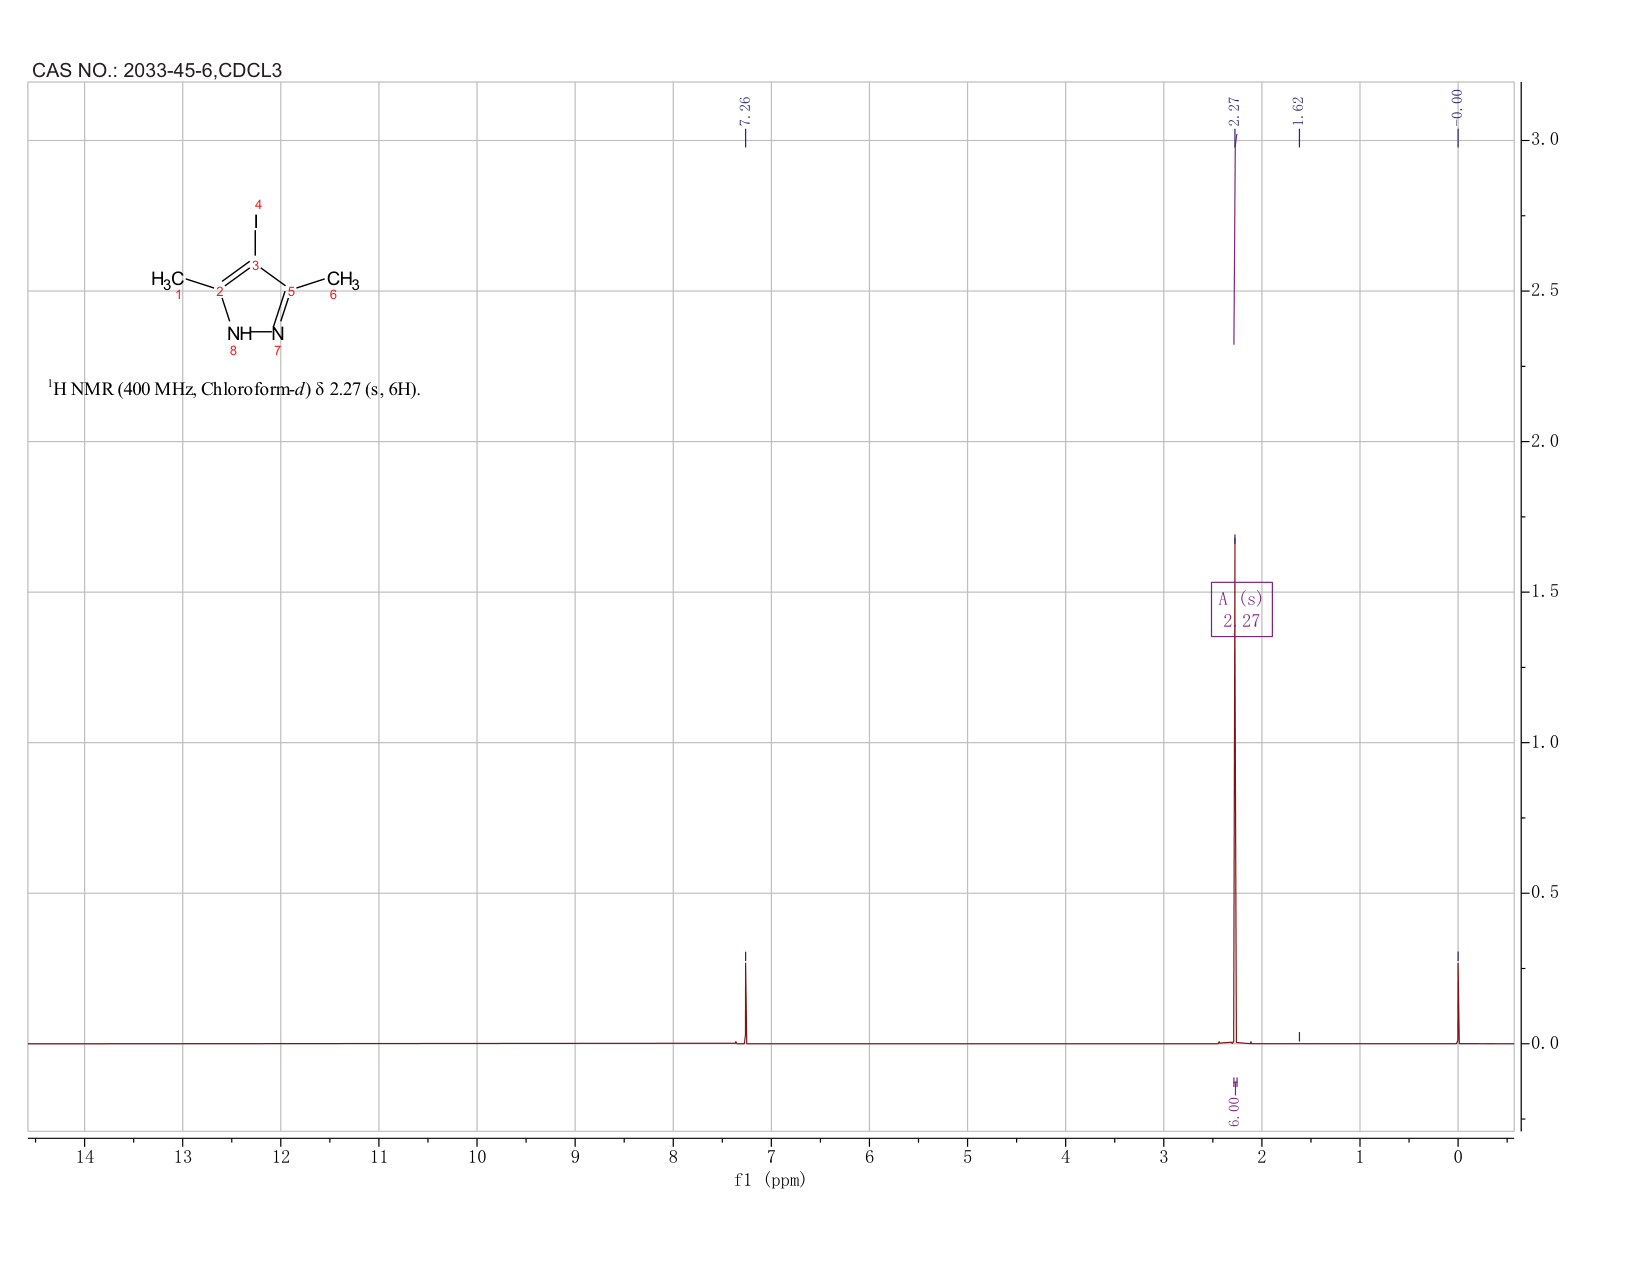Image resolution: width=1650 pixels, height=1275 pixels.
Task: Click y-axis tick label 2.5
Action: pos(1545,290)
